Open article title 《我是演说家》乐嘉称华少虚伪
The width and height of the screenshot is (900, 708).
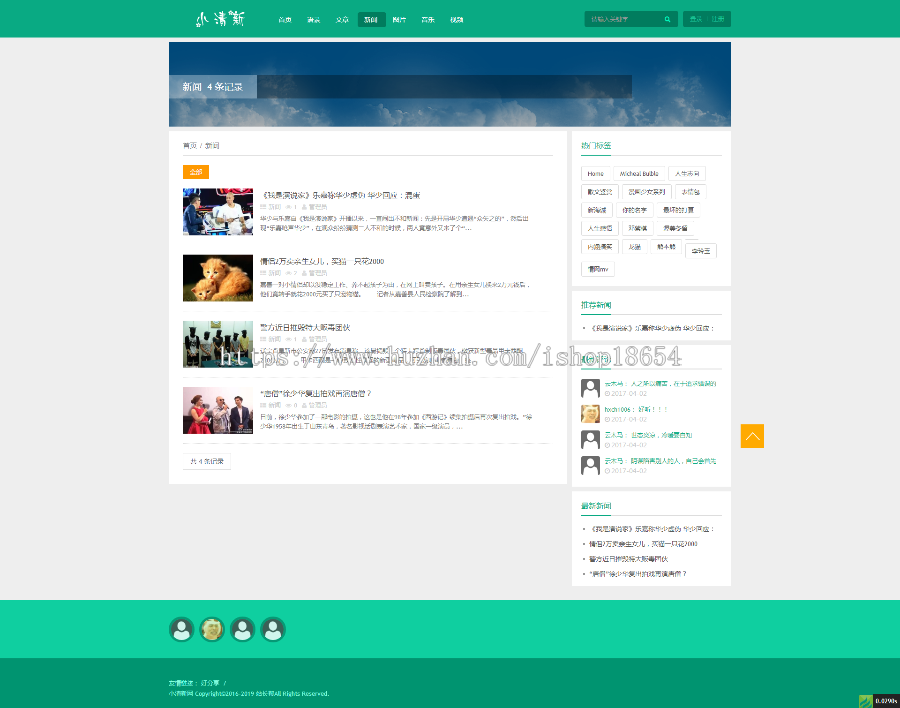[340, 195]
